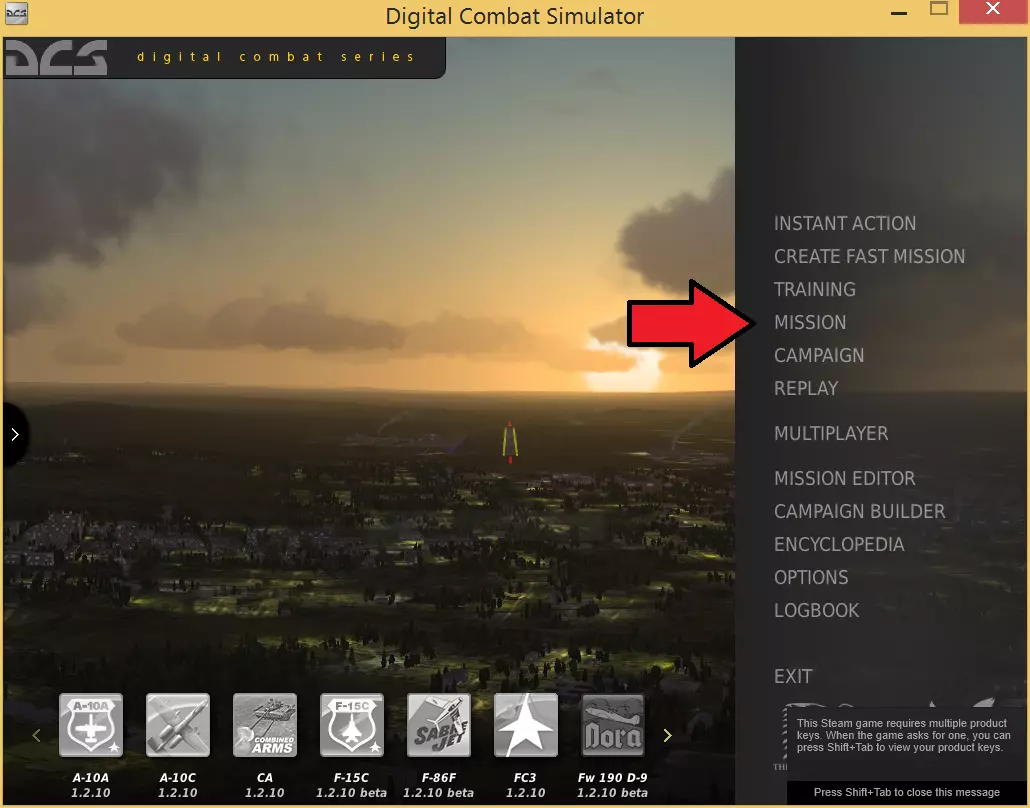Click the Fw 190 D-9 beta label
Screen dimensions: 1030x808
click(x=613, y=785)
